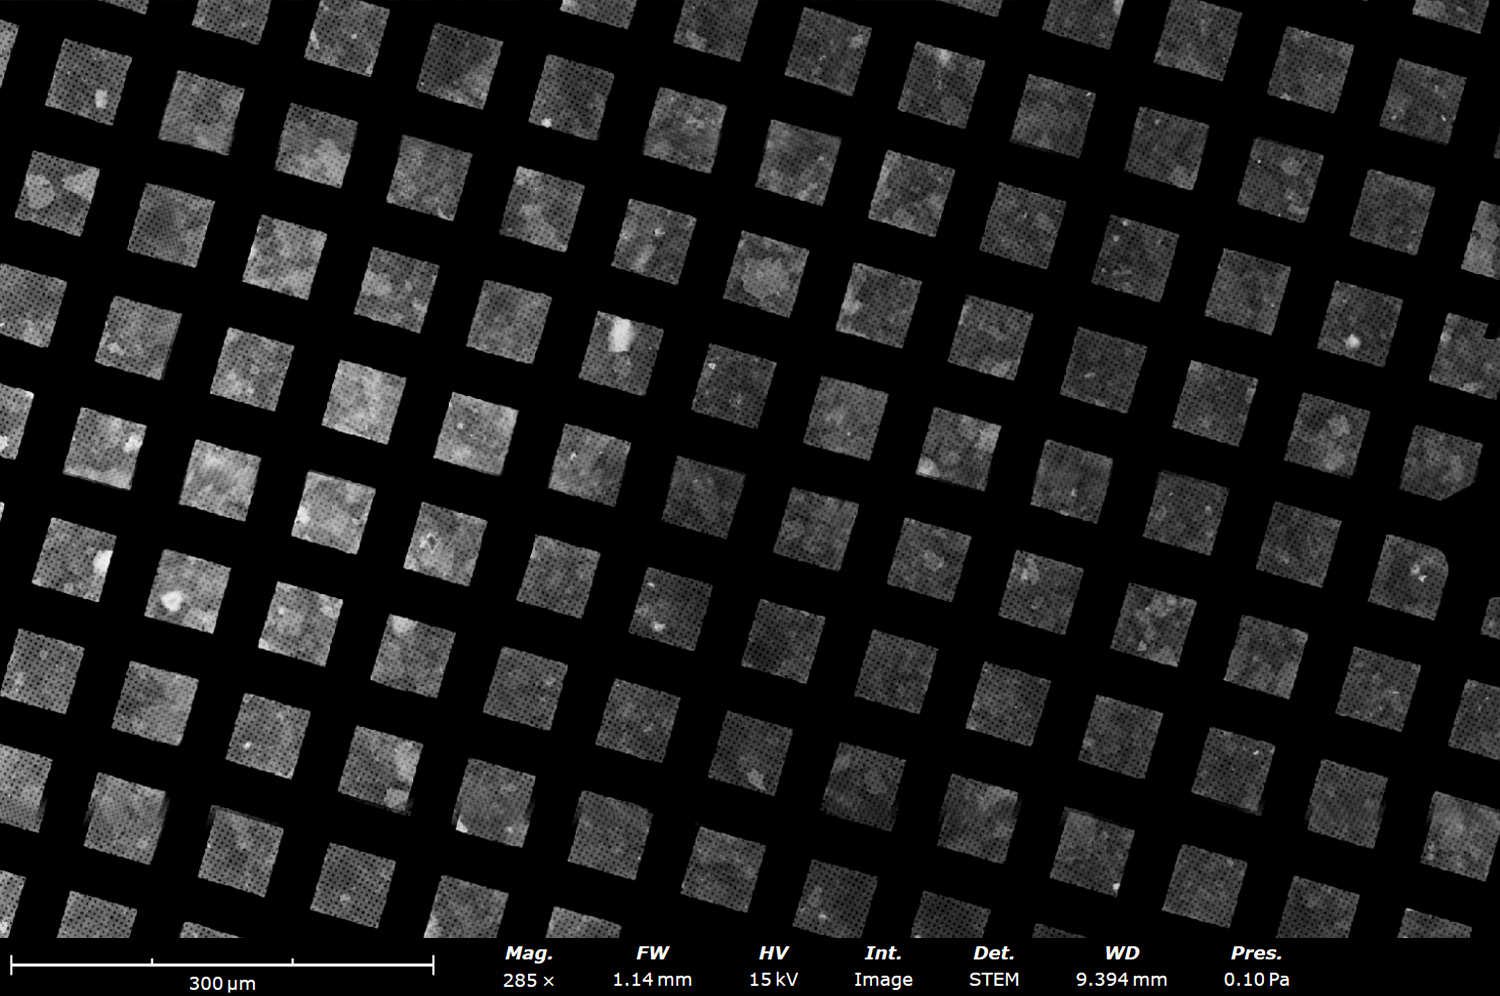
Task: Select the STEM detector value
Action: click(x=994, y=981)
